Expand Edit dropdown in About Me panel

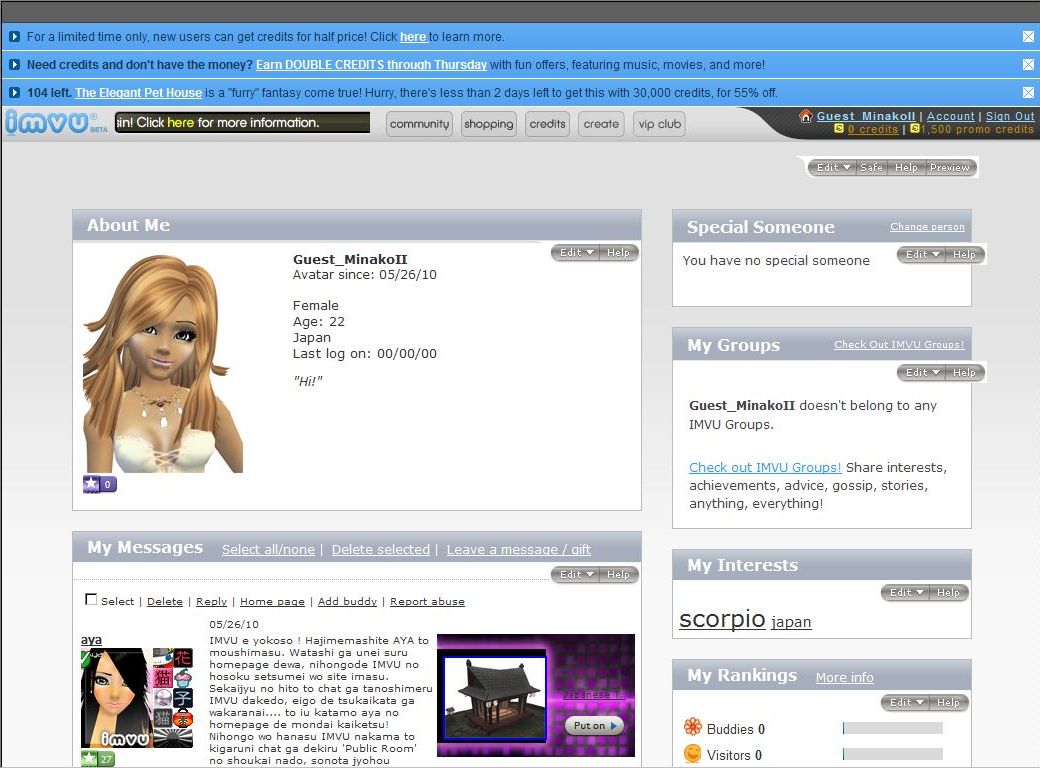point(576,253)
